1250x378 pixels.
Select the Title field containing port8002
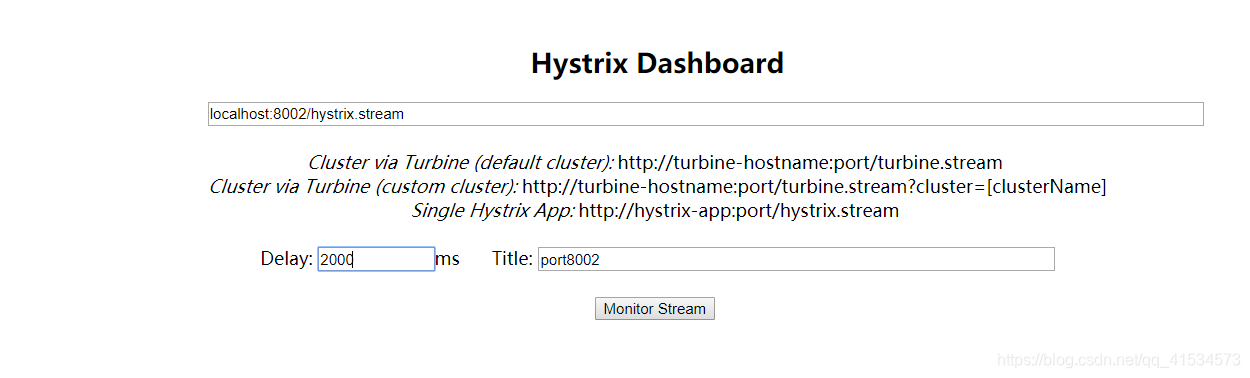click(796, 259)
